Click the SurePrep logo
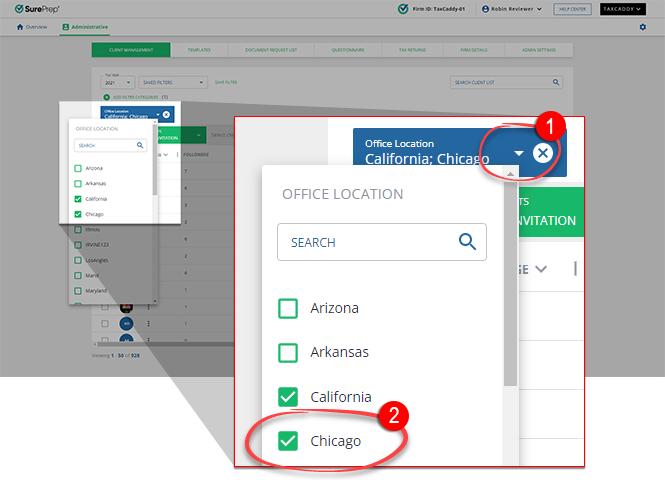665x480 pixels. click(x=36, y=9)
